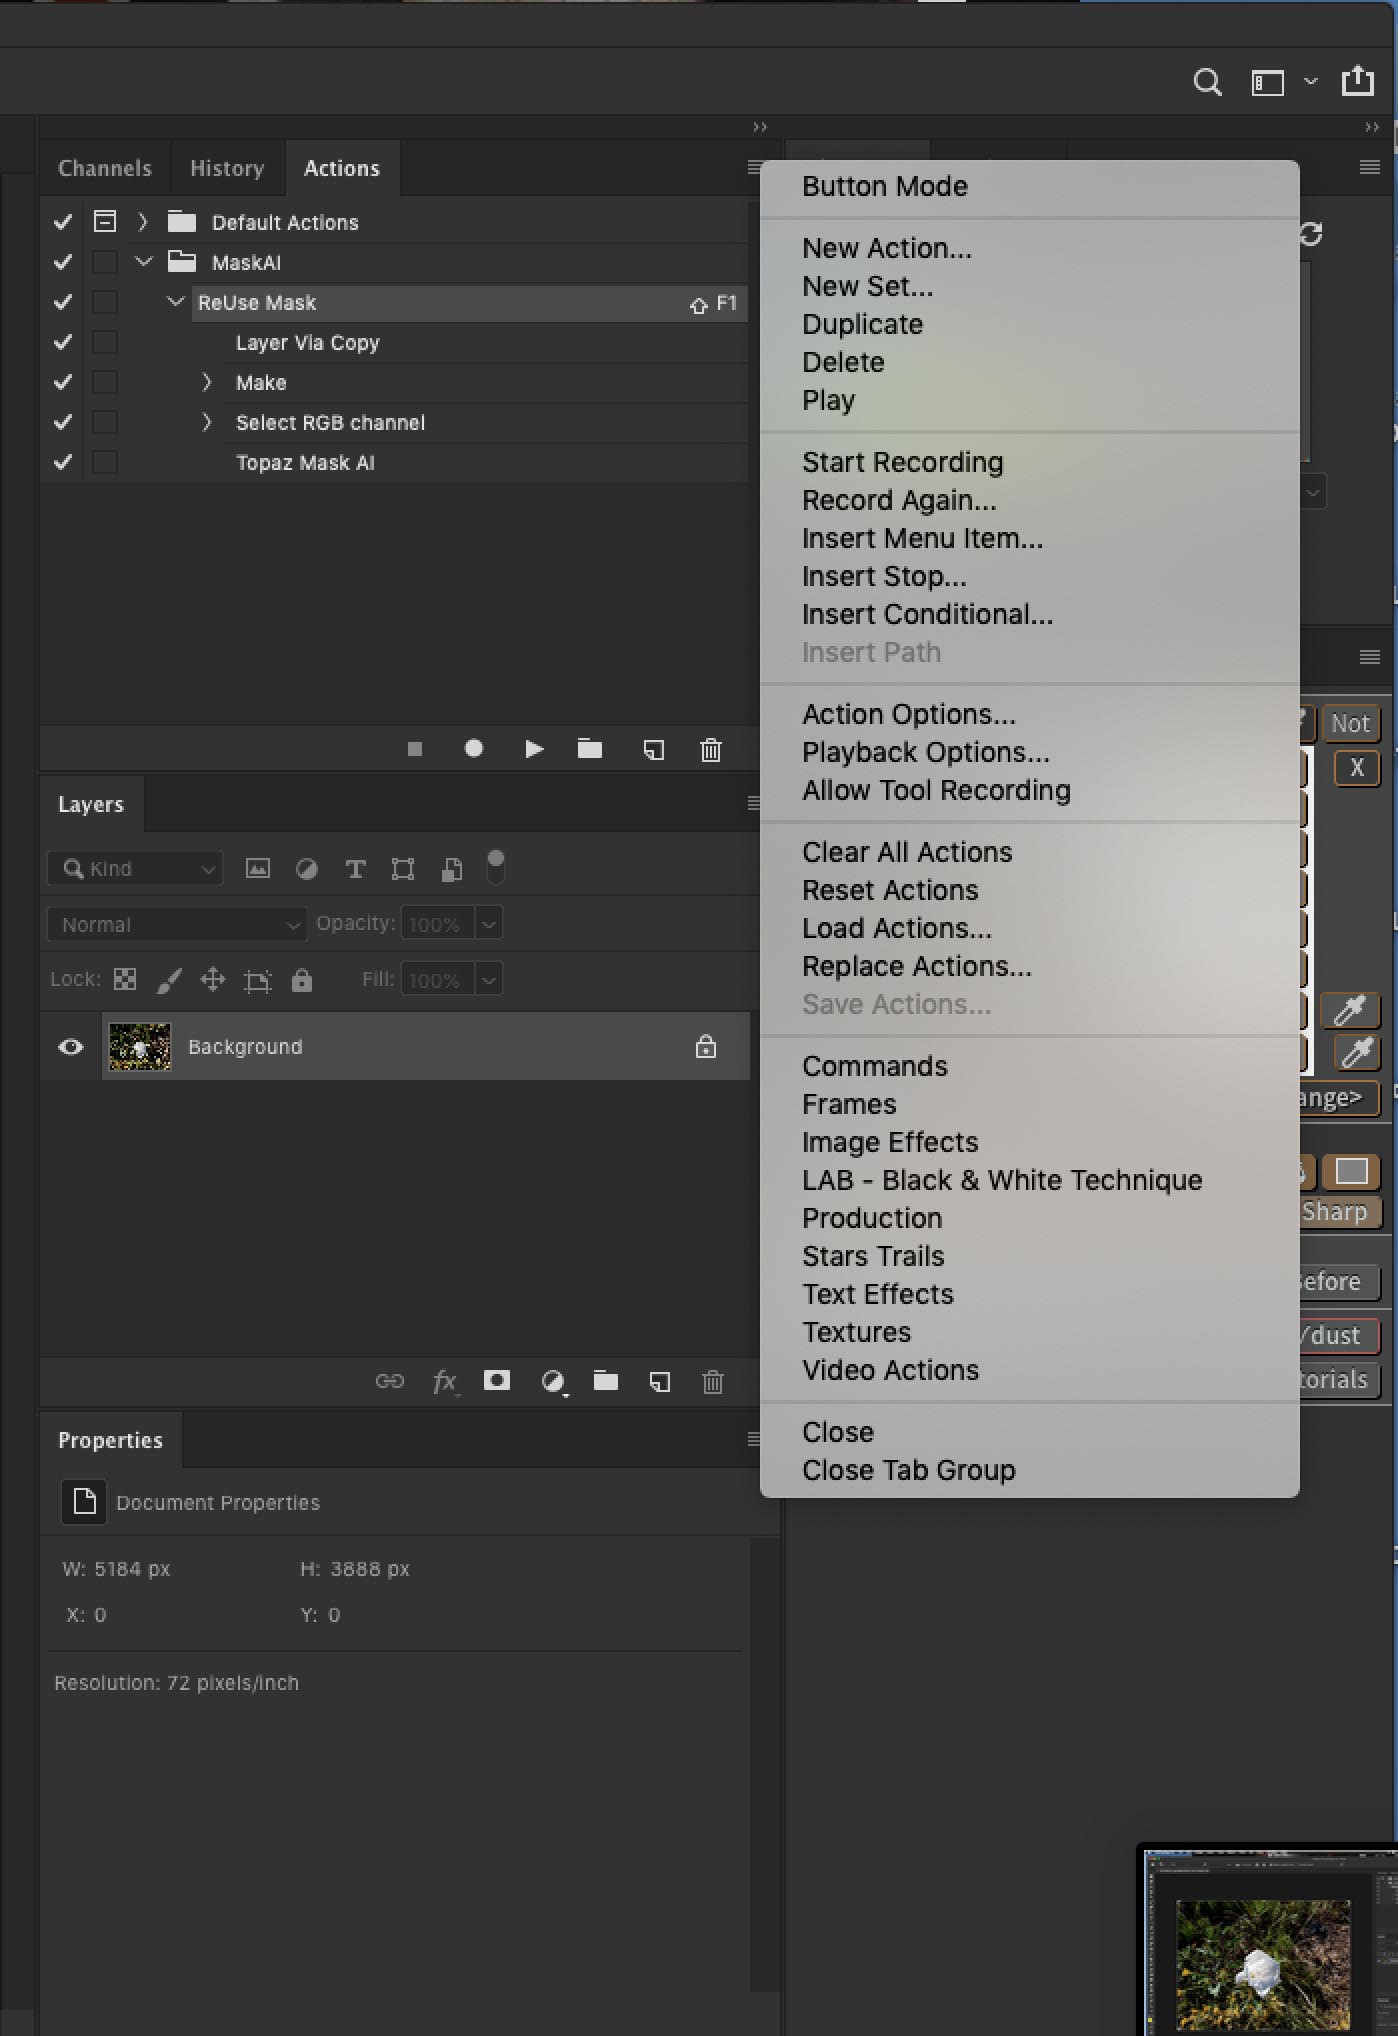Collapse the ReUse Mask action

(176, 301)
